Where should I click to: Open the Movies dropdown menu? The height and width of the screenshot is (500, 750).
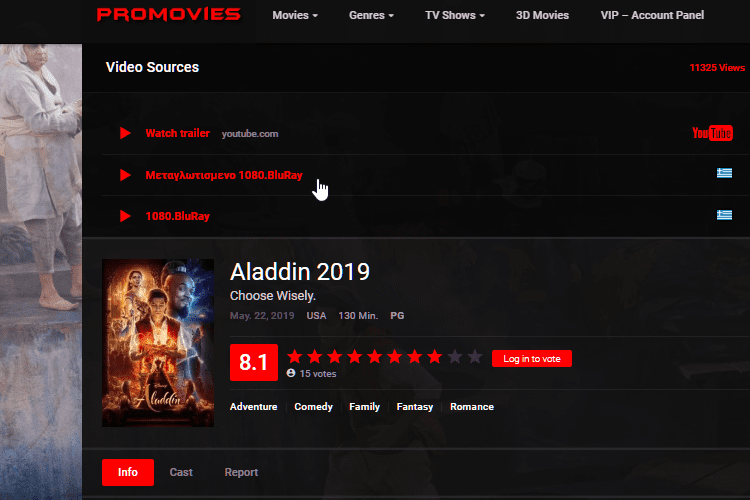pyautogui.click(x=295, y=15)
